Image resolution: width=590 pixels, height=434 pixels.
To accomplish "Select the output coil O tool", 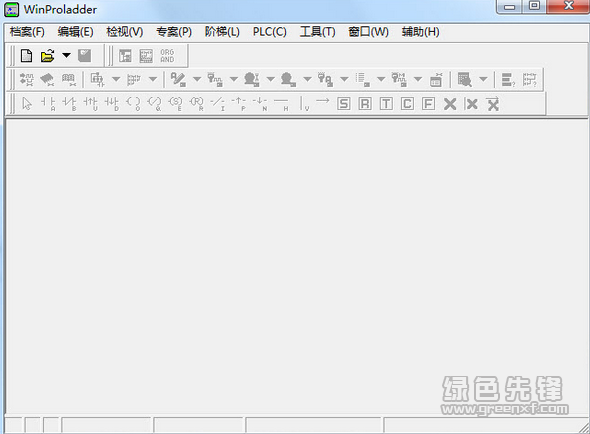I will tap(133, 103).
